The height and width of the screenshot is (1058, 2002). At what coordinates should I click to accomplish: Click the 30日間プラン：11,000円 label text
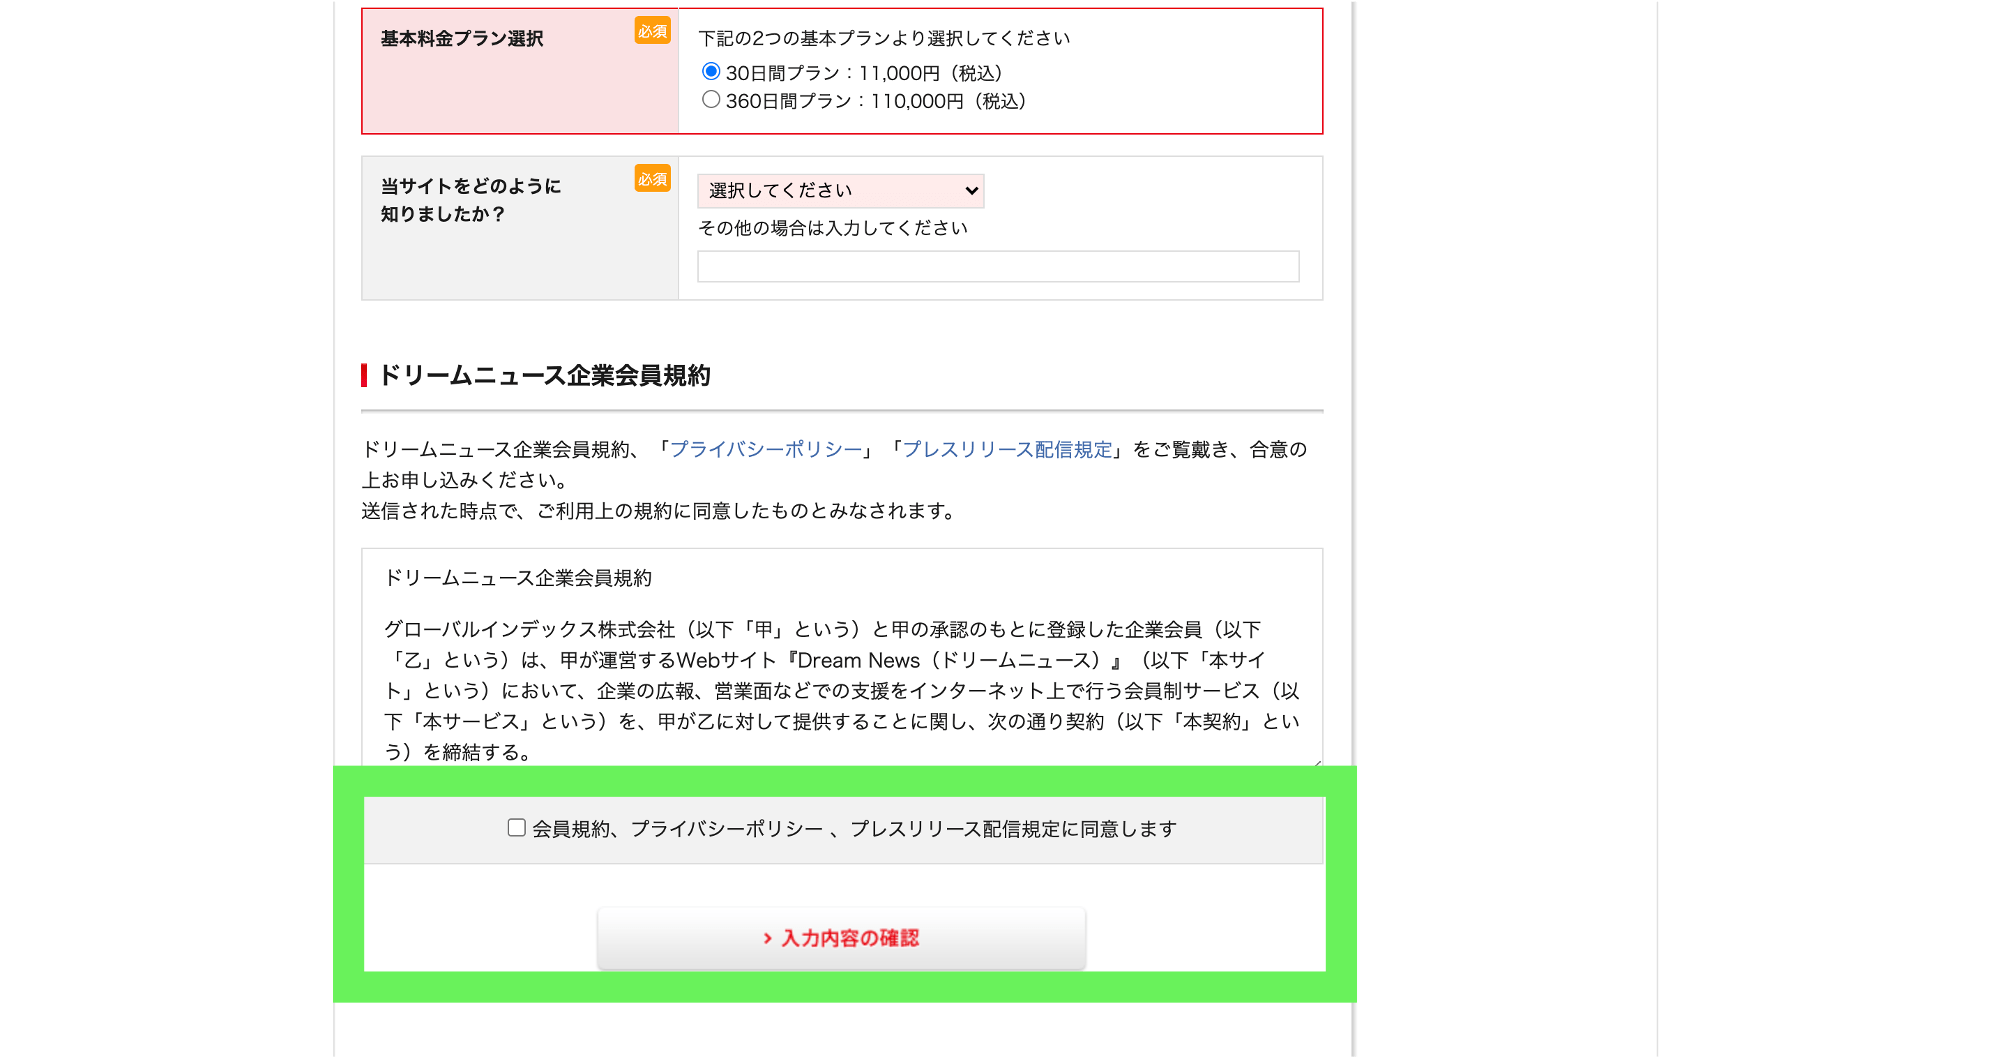[864, 73]
